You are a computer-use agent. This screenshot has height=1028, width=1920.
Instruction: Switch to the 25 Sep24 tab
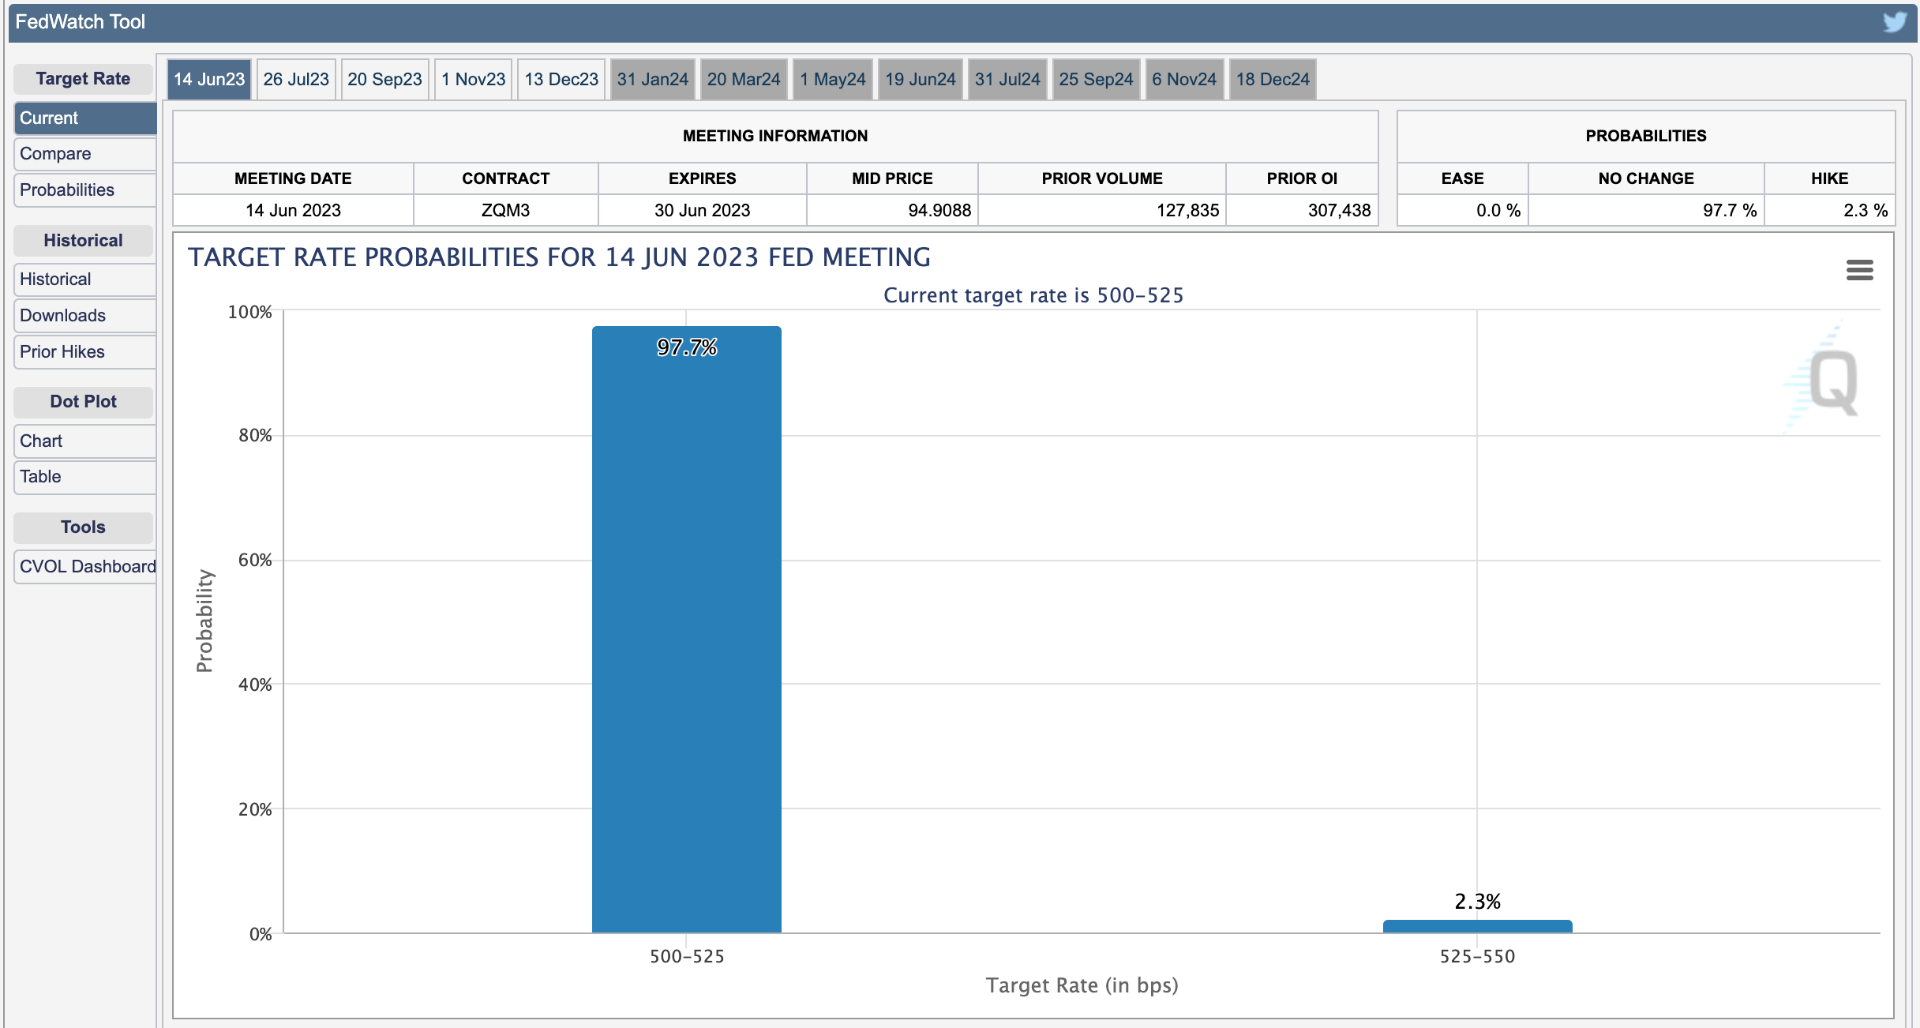coord(1096,79)
